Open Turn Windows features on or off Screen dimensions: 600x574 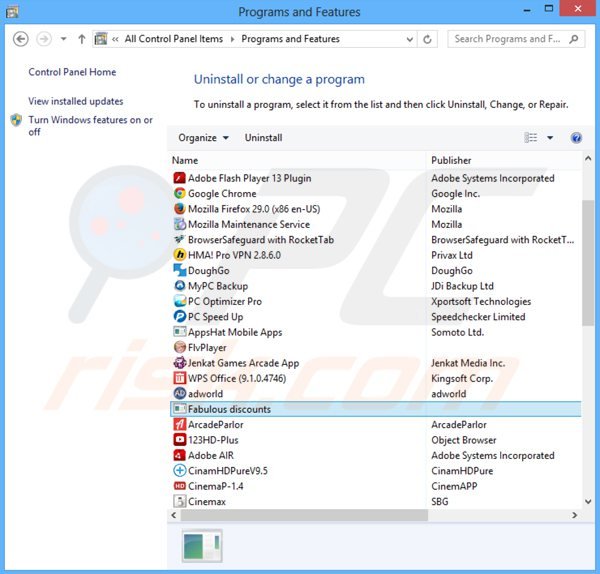(90, 126)
